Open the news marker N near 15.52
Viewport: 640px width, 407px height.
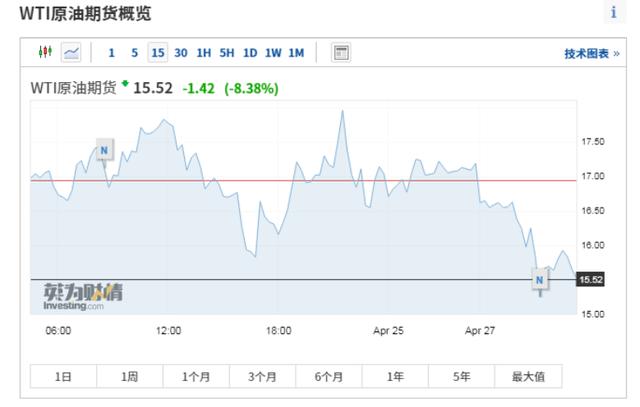540,280
